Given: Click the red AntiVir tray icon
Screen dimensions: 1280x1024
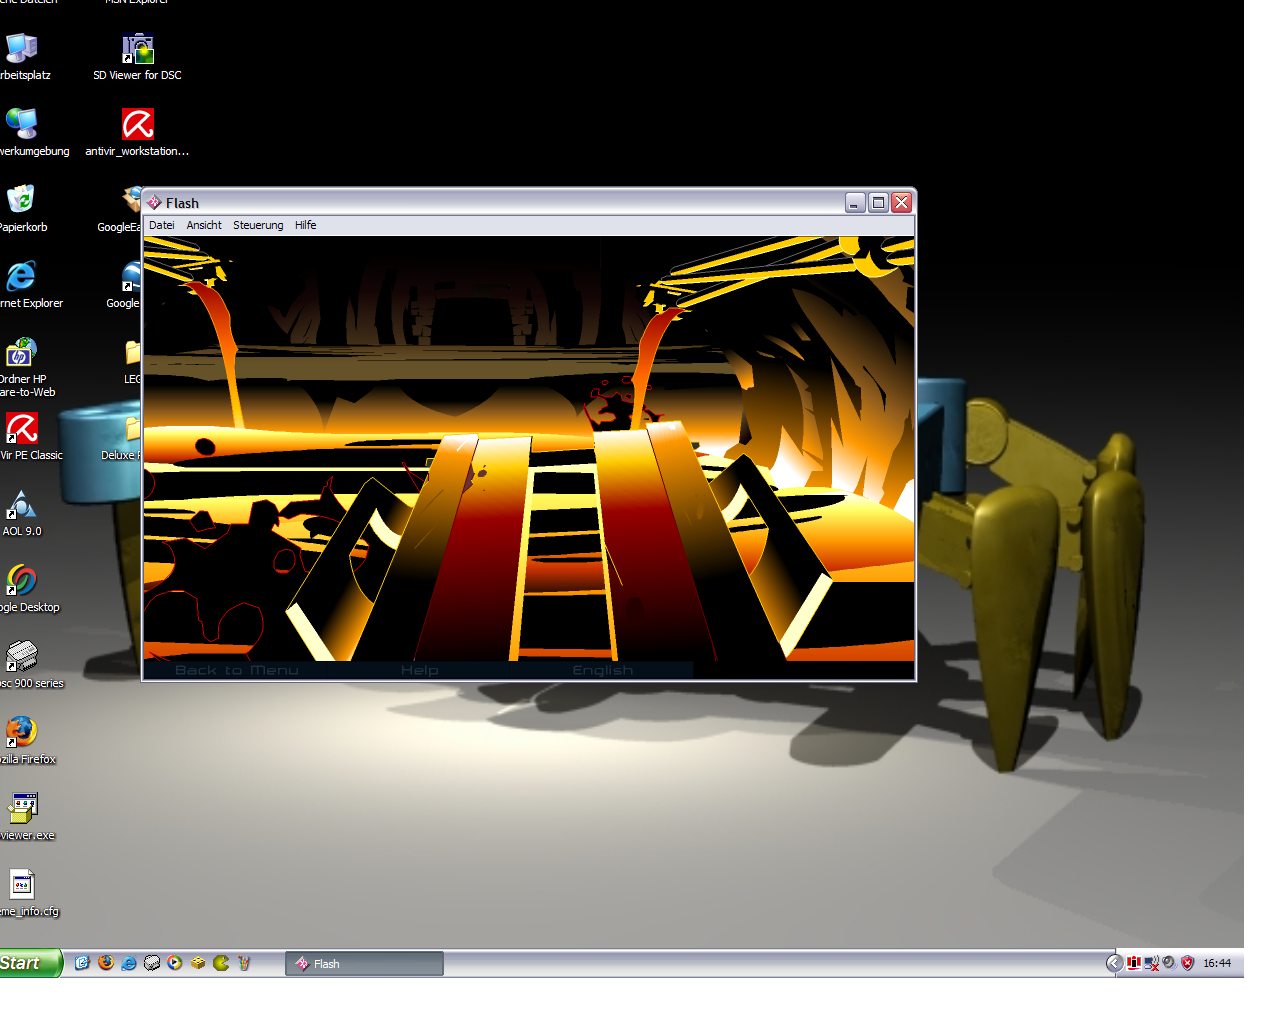Looking at the screenshot, I should point(1134,963).
